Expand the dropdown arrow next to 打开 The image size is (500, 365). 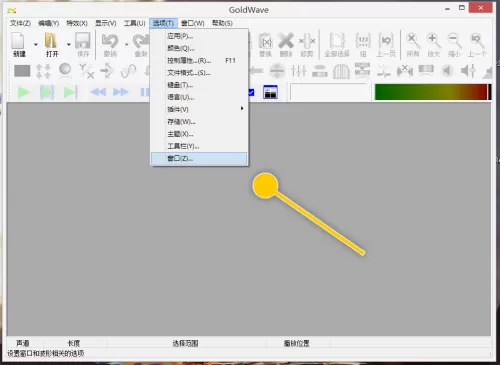pos(69,44)
